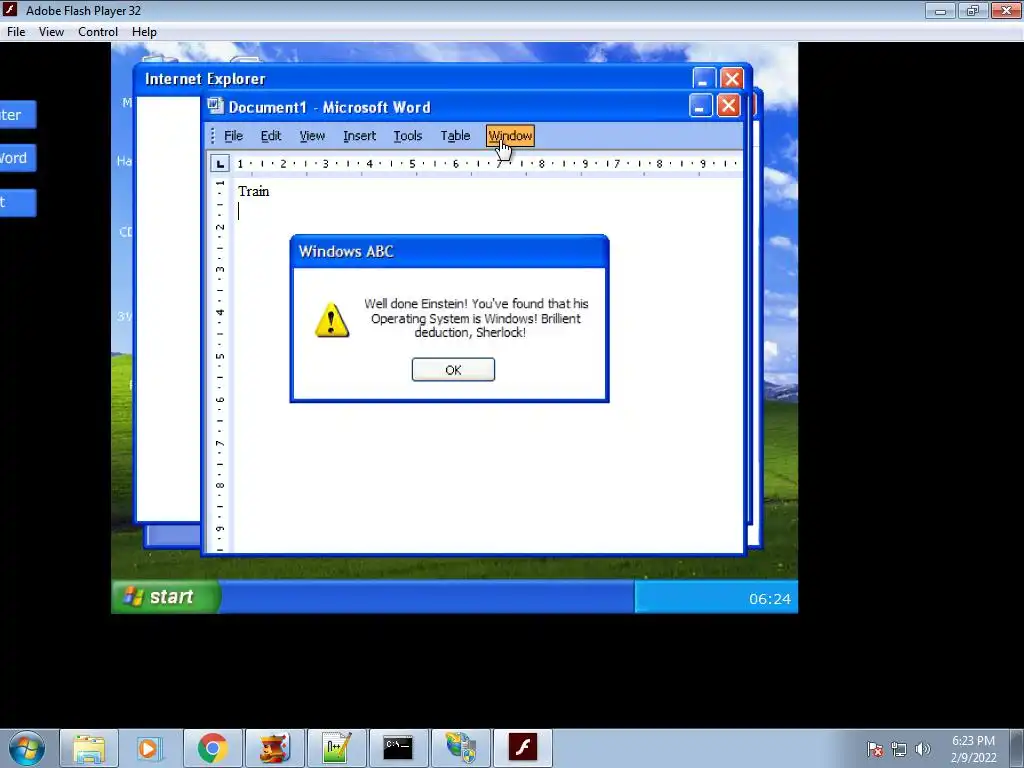Click the cut-off blue button ending in 'ter'
1024x768 pixels.
(x=18, y=115)
